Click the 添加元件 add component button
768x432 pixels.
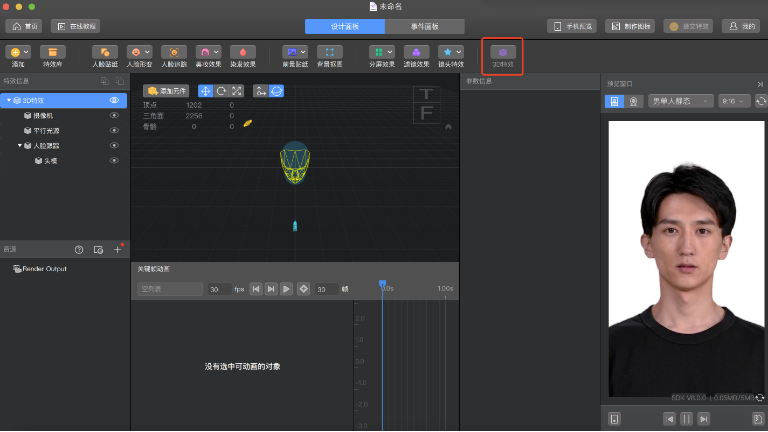[x=165, y=91]
